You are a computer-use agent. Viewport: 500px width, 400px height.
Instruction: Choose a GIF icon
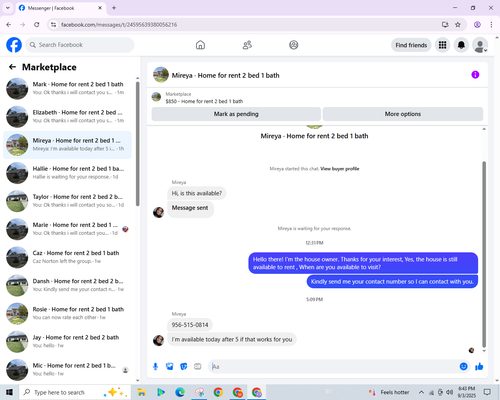tap(198, 367)
